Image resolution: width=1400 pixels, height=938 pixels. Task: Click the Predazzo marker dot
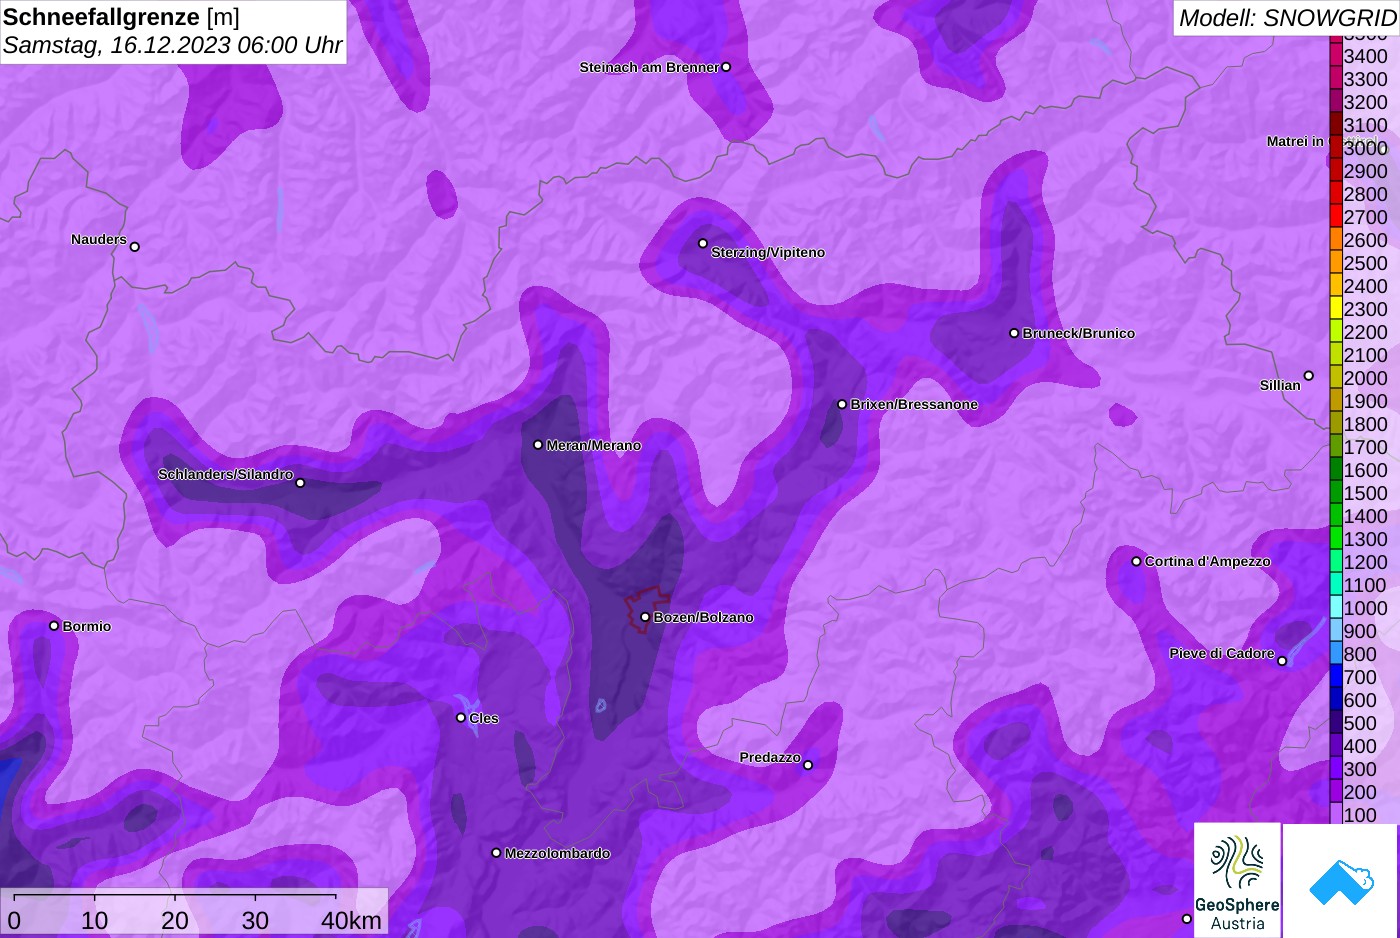click(x=808, y=765)
